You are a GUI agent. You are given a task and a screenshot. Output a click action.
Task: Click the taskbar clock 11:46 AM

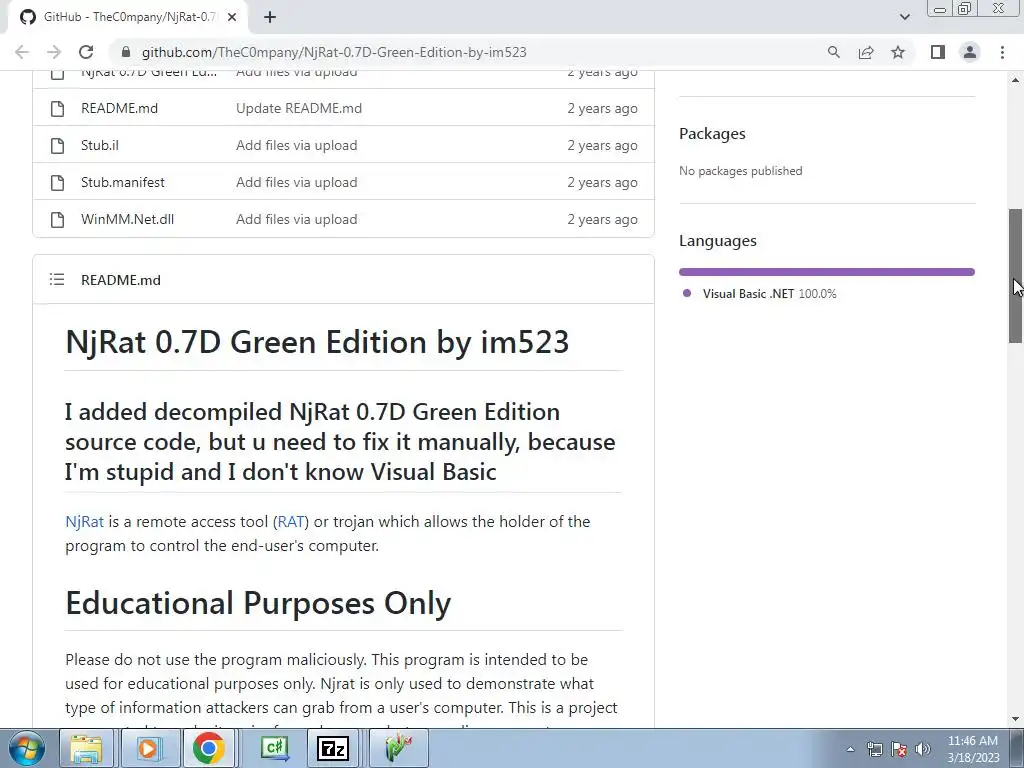(x=973, y=741)
